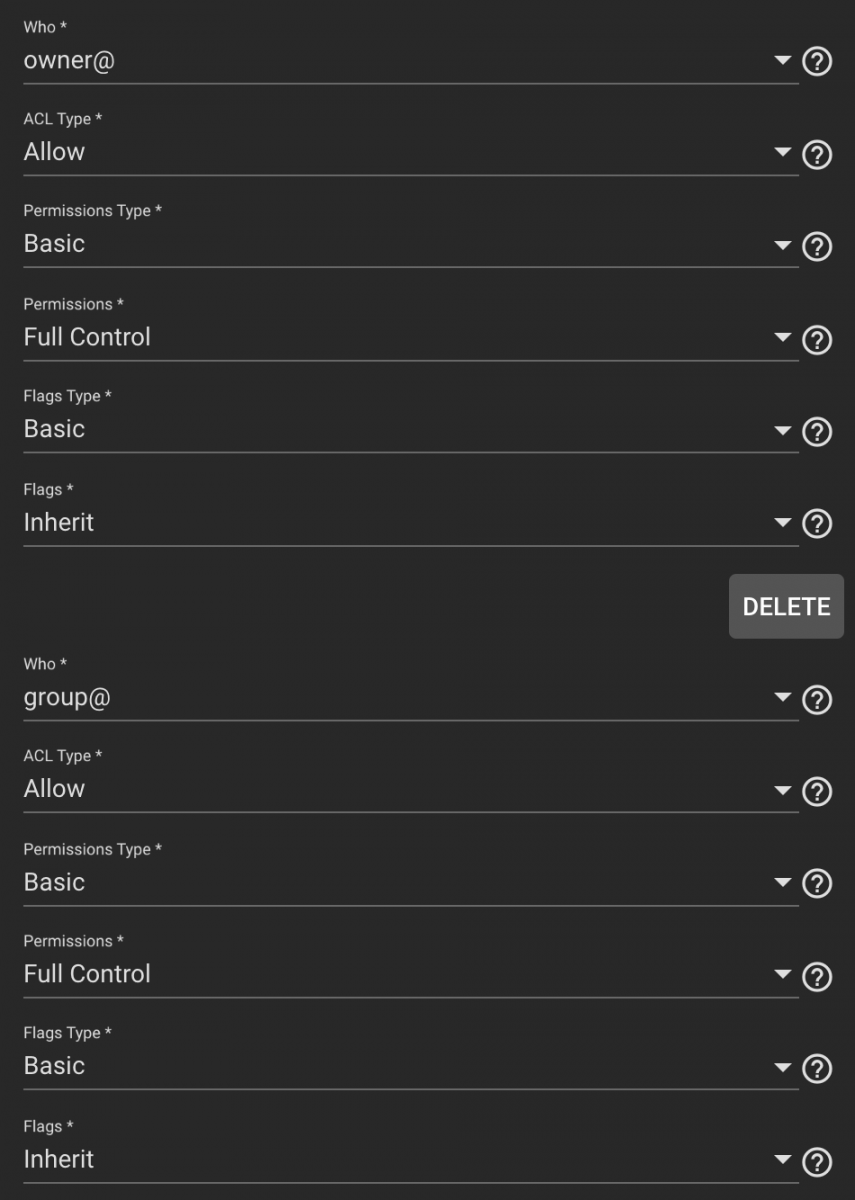Open help for owner@ Flags Type
Image resolution: width=855 pixels, height=1200 pixels.
817,431
